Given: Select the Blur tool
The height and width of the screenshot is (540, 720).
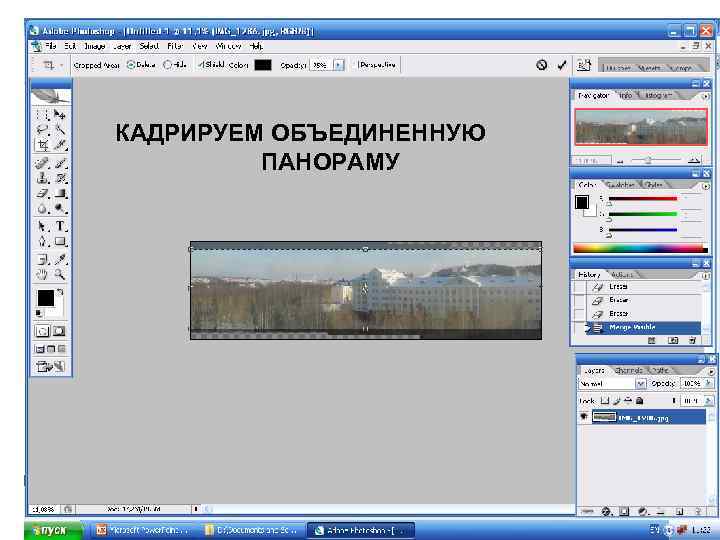Looking at the screenshot, I should [x=43, y=209].
